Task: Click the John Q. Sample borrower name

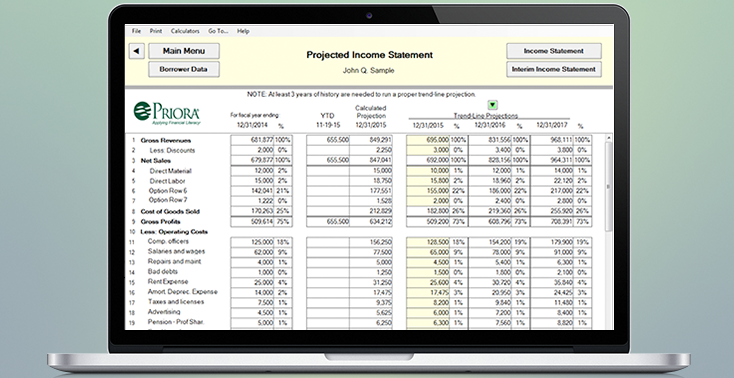Action: 368,71
